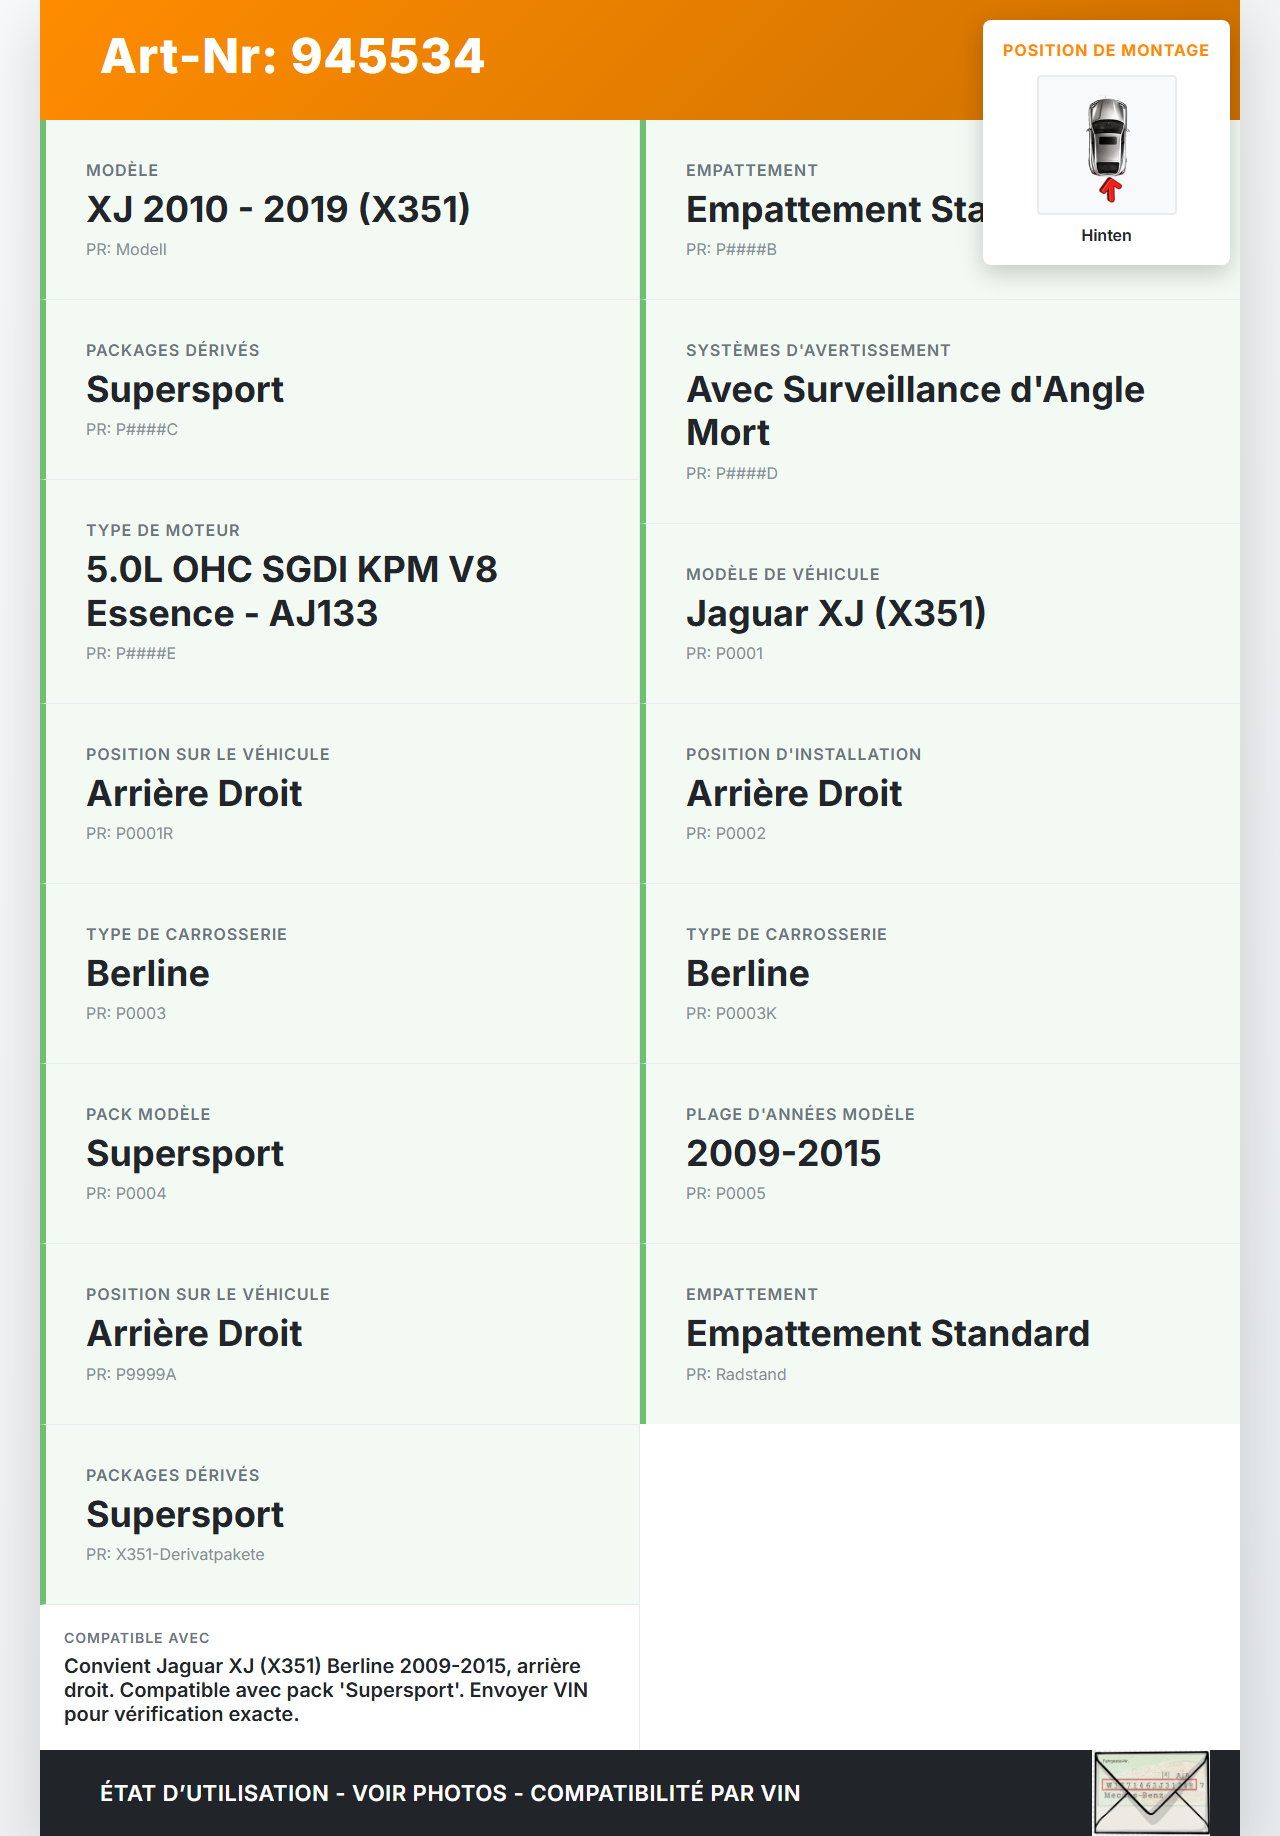The width and height of the screenshot is (1280, 1836).
Task: Select the Berline entry with PR P0003K
Action: (x=747, y=974)
